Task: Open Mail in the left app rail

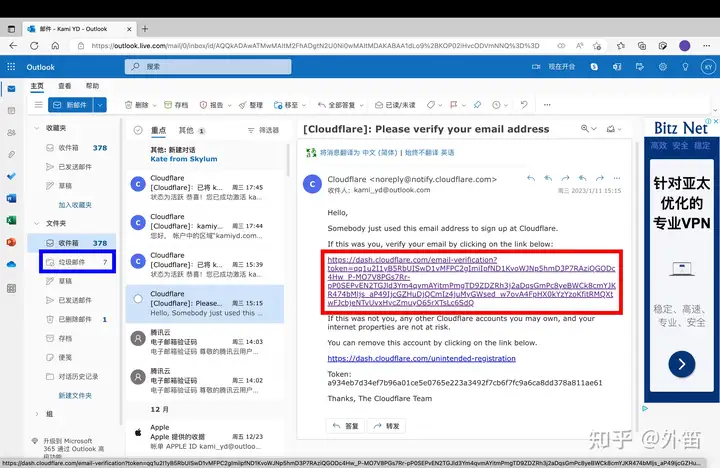Action: pyautogui.click(x=11, y=89)
